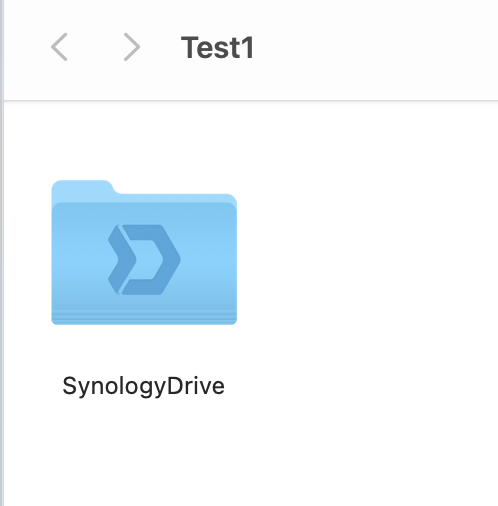Go back with the left chevron arrow
Screen dimensions: 498x506
59,47
